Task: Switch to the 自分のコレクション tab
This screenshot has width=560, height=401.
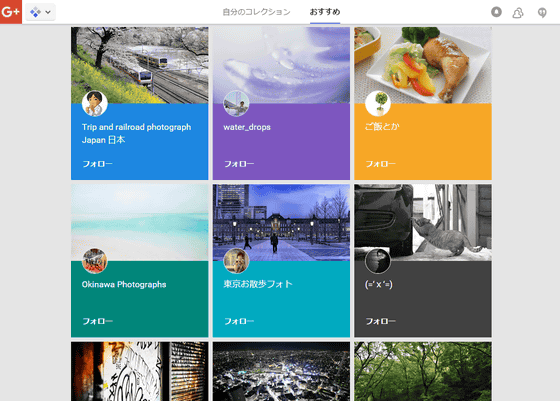Action: [256, 12]
